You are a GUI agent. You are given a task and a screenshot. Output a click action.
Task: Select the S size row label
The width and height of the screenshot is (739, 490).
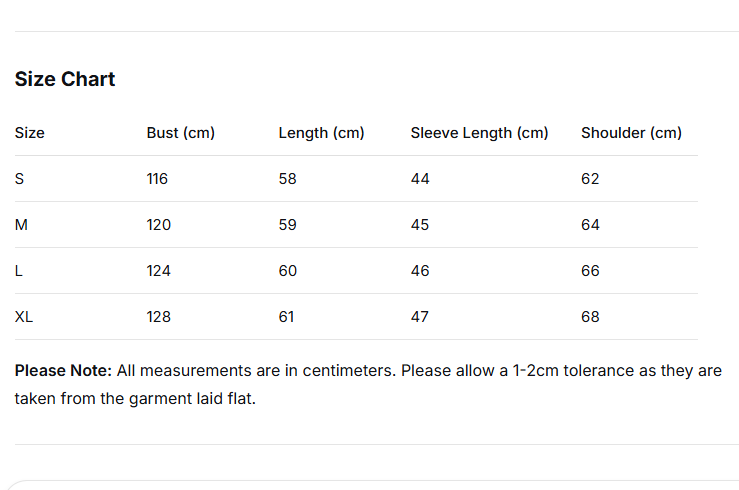[19, 179]
